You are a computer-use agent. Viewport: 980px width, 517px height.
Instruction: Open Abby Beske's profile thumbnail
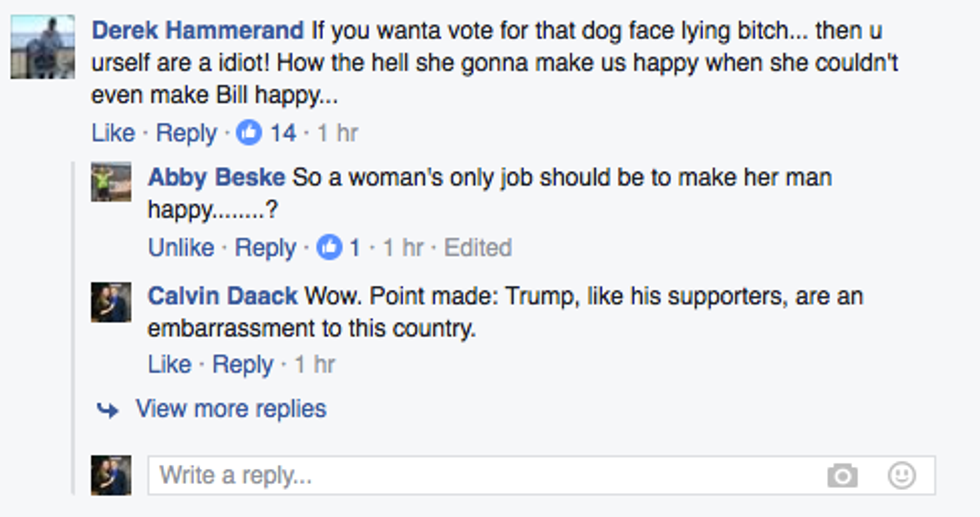click(111, 182)
